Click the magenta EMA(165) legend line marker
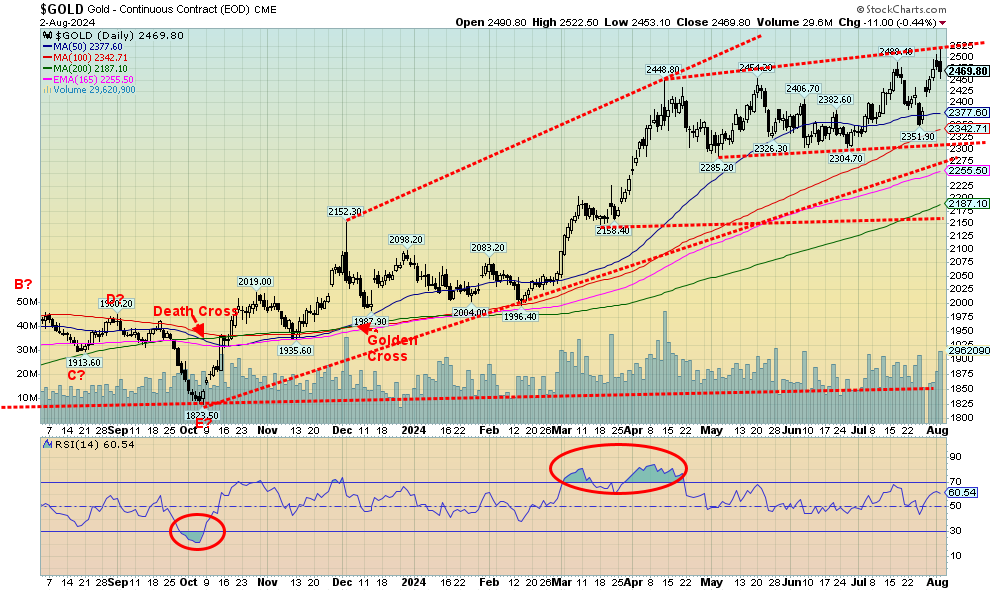The height and width of the screenshot is (591, 990). (45, 78)
